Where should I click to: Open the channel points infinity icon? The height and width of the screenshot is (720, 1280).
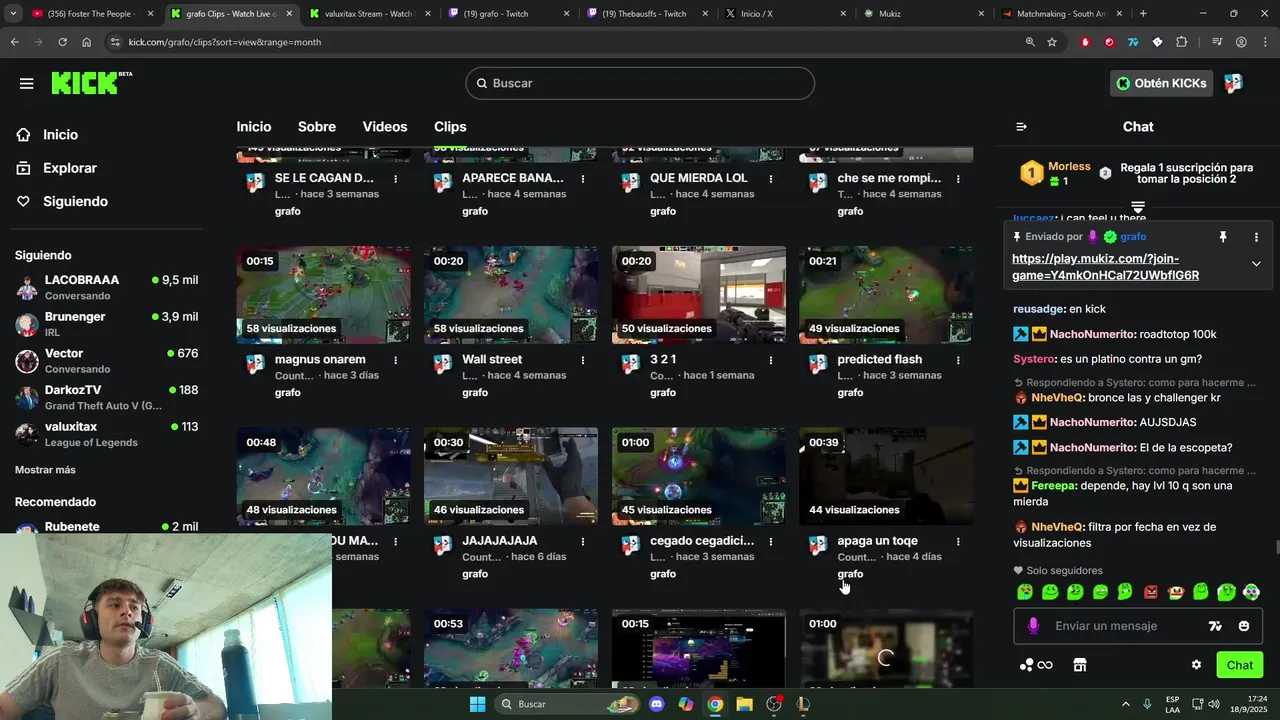1036,665
